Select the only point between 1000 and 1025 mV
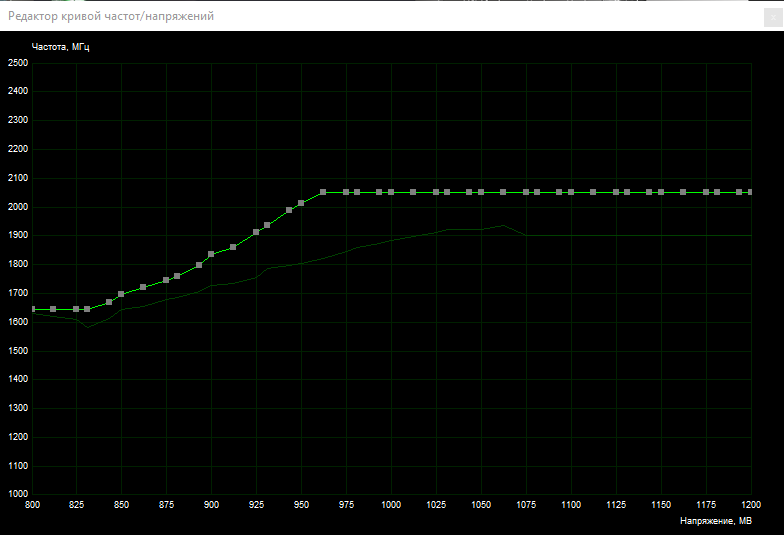The width and height of the screenshot is (784, 535). tap(413, 192)
